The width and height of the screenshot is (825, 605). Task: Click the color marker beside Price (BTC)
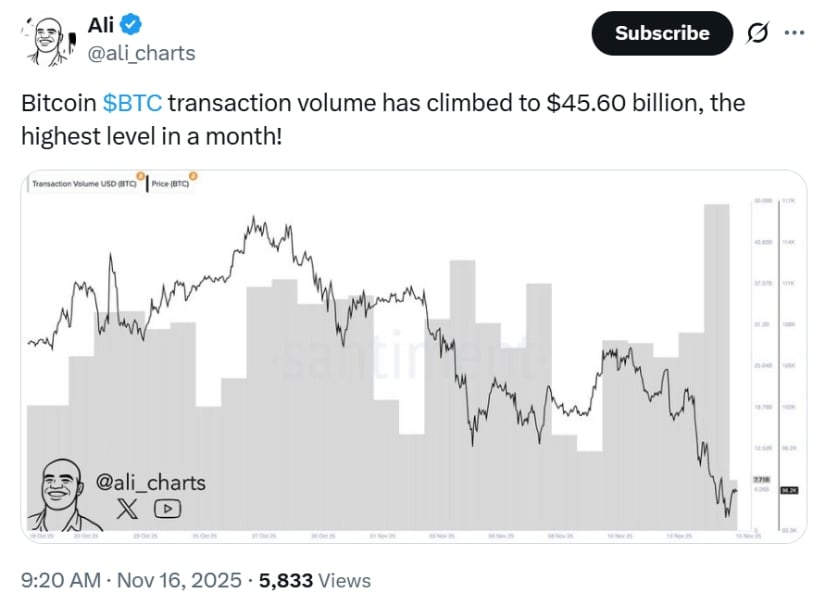click(x=193, y=176)
